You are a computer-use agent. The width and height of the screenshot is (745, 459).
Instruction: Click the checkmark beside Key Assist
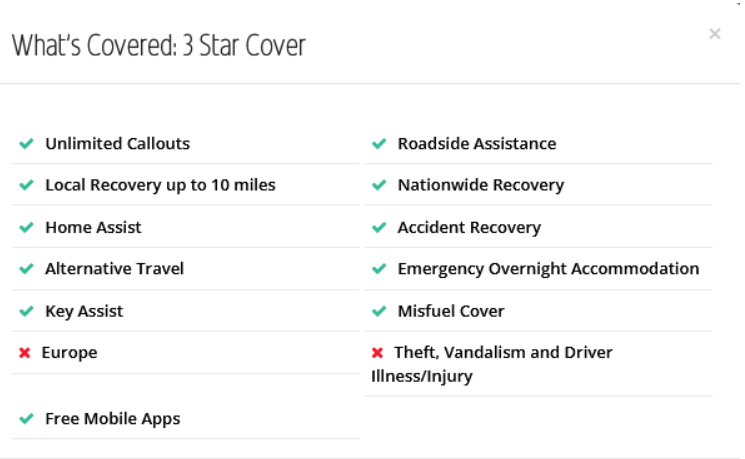point(26,311)
